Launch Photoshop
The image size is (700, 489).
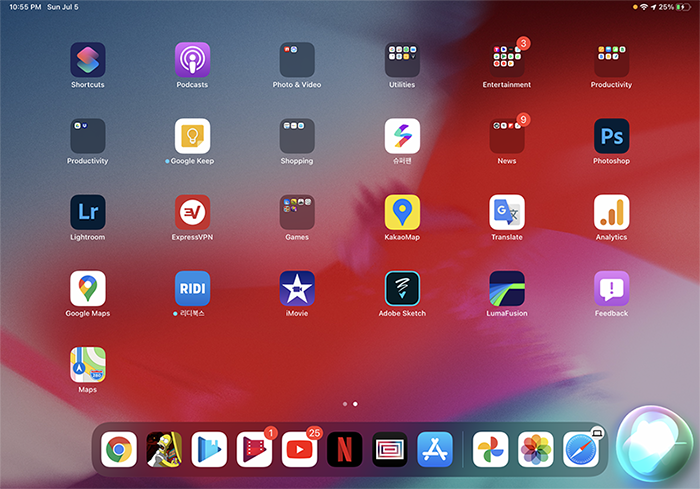tap(611, 136)
